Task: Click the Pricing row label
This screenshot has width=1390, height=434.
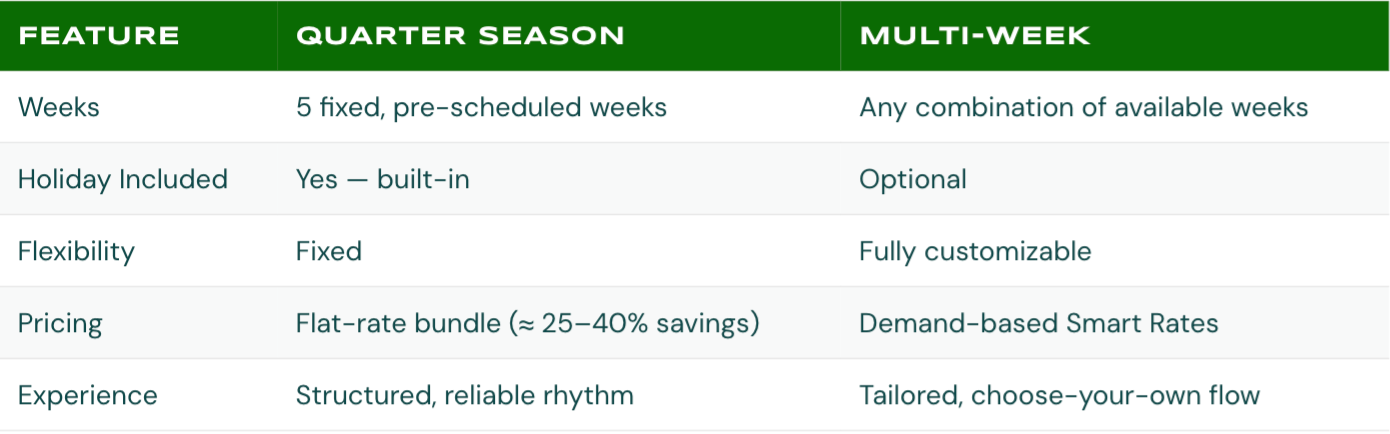Action: coord(60,323)
